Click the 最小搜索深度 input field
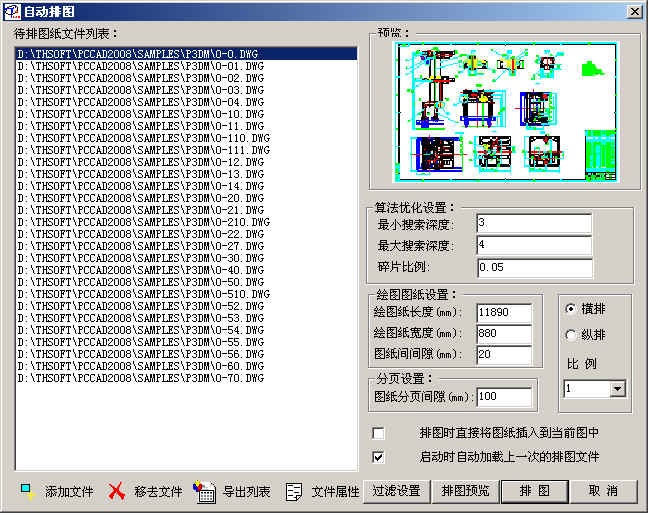This screenshot has width=648, height=513. point(534,223)
